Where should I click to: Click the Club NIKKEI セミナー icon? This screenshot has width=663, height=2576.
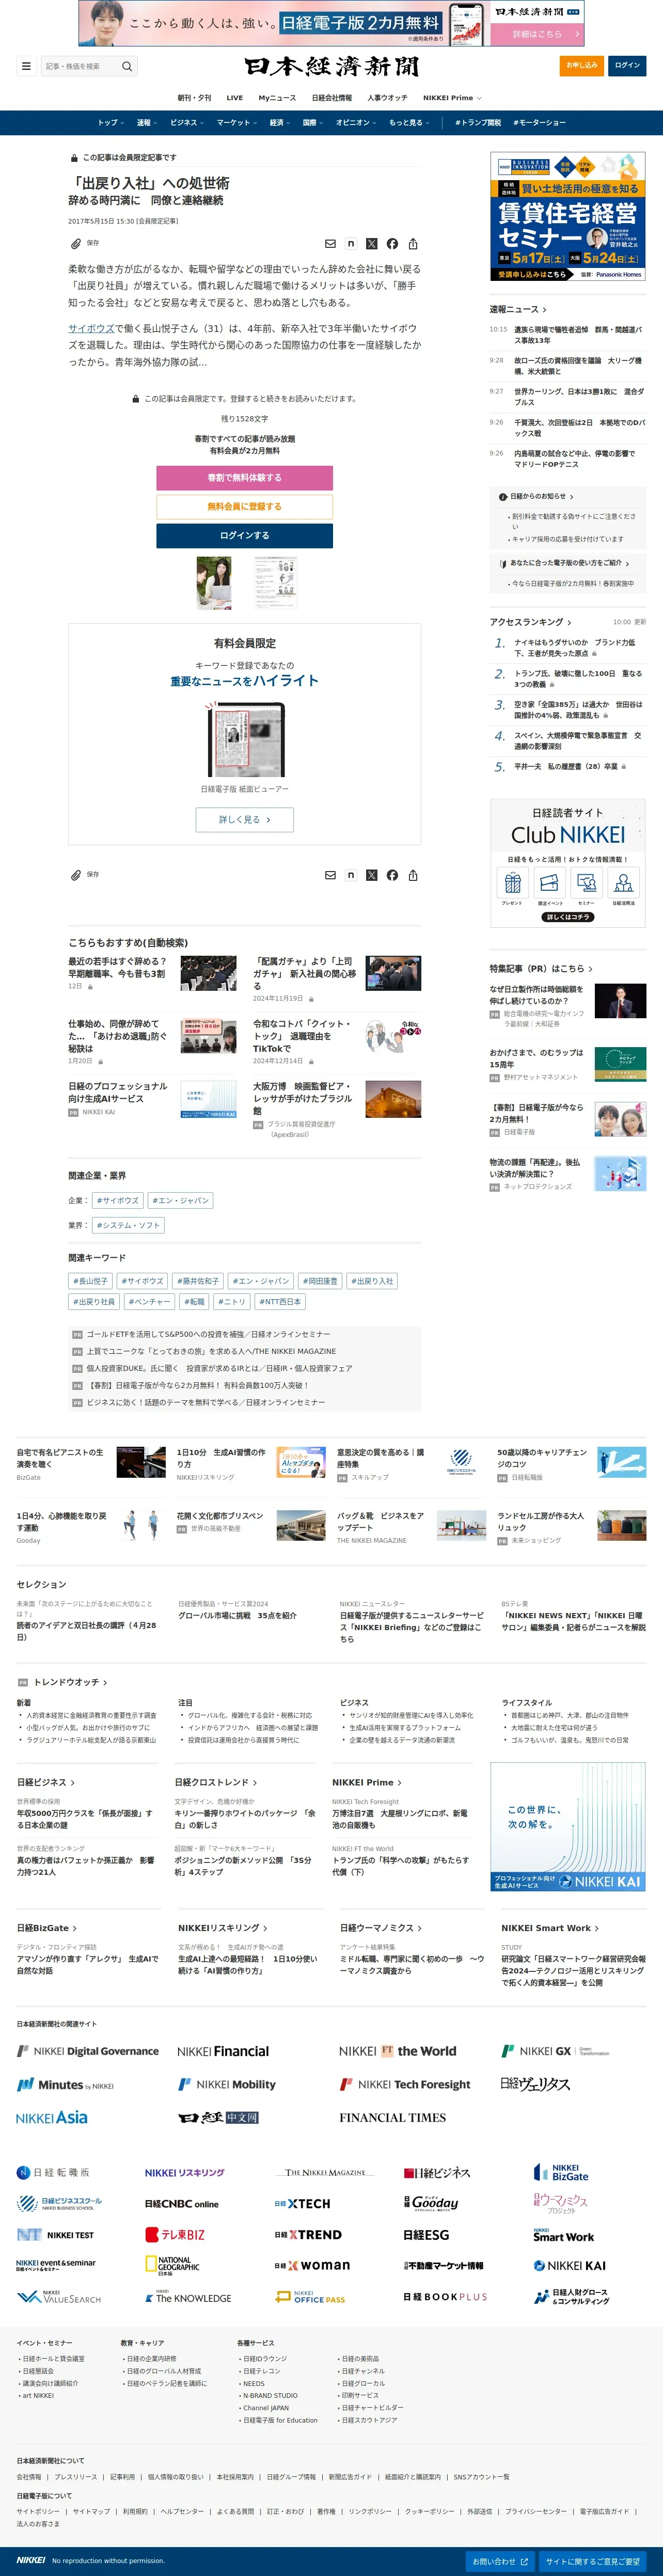pos(586,883)
